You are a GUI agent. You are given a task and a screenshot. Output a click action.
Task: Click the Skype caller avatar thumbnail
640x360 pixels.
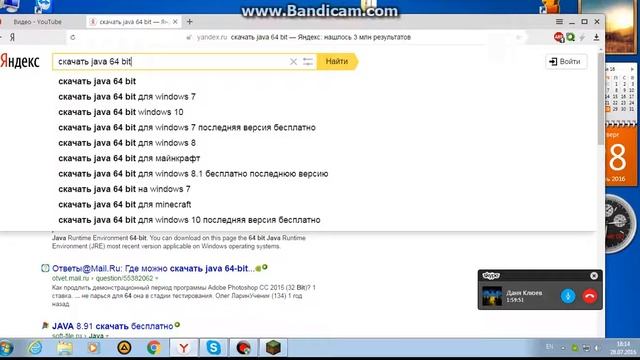point(492,296)
